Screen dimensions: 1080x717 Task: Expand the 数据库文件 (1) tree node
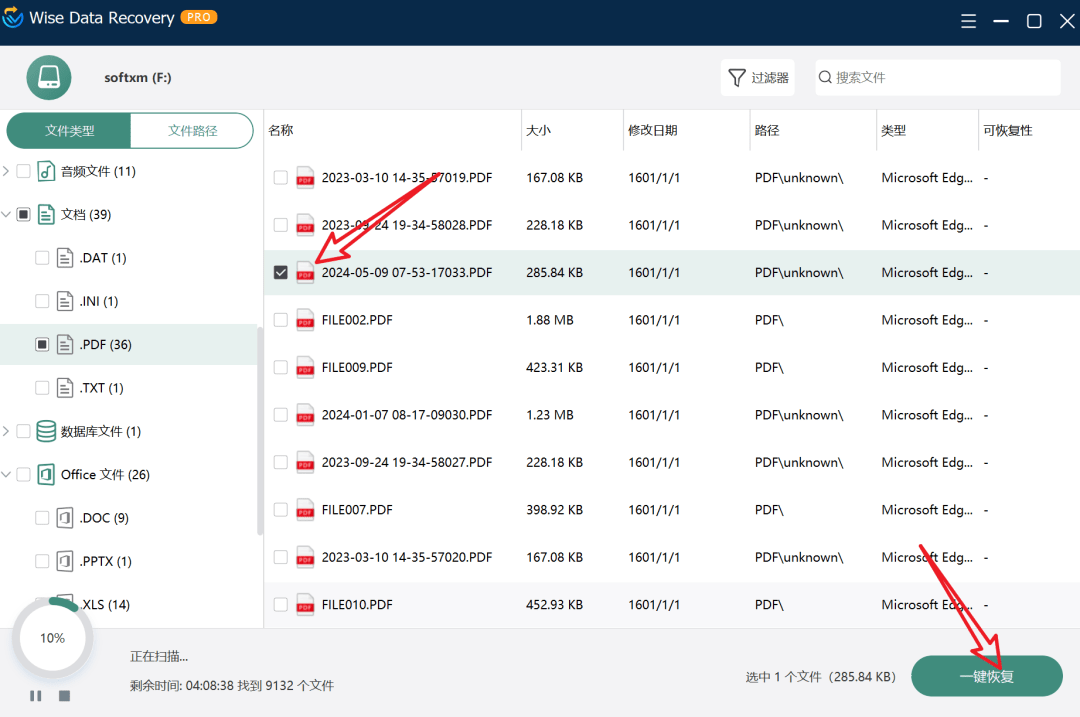coord(7,431)
